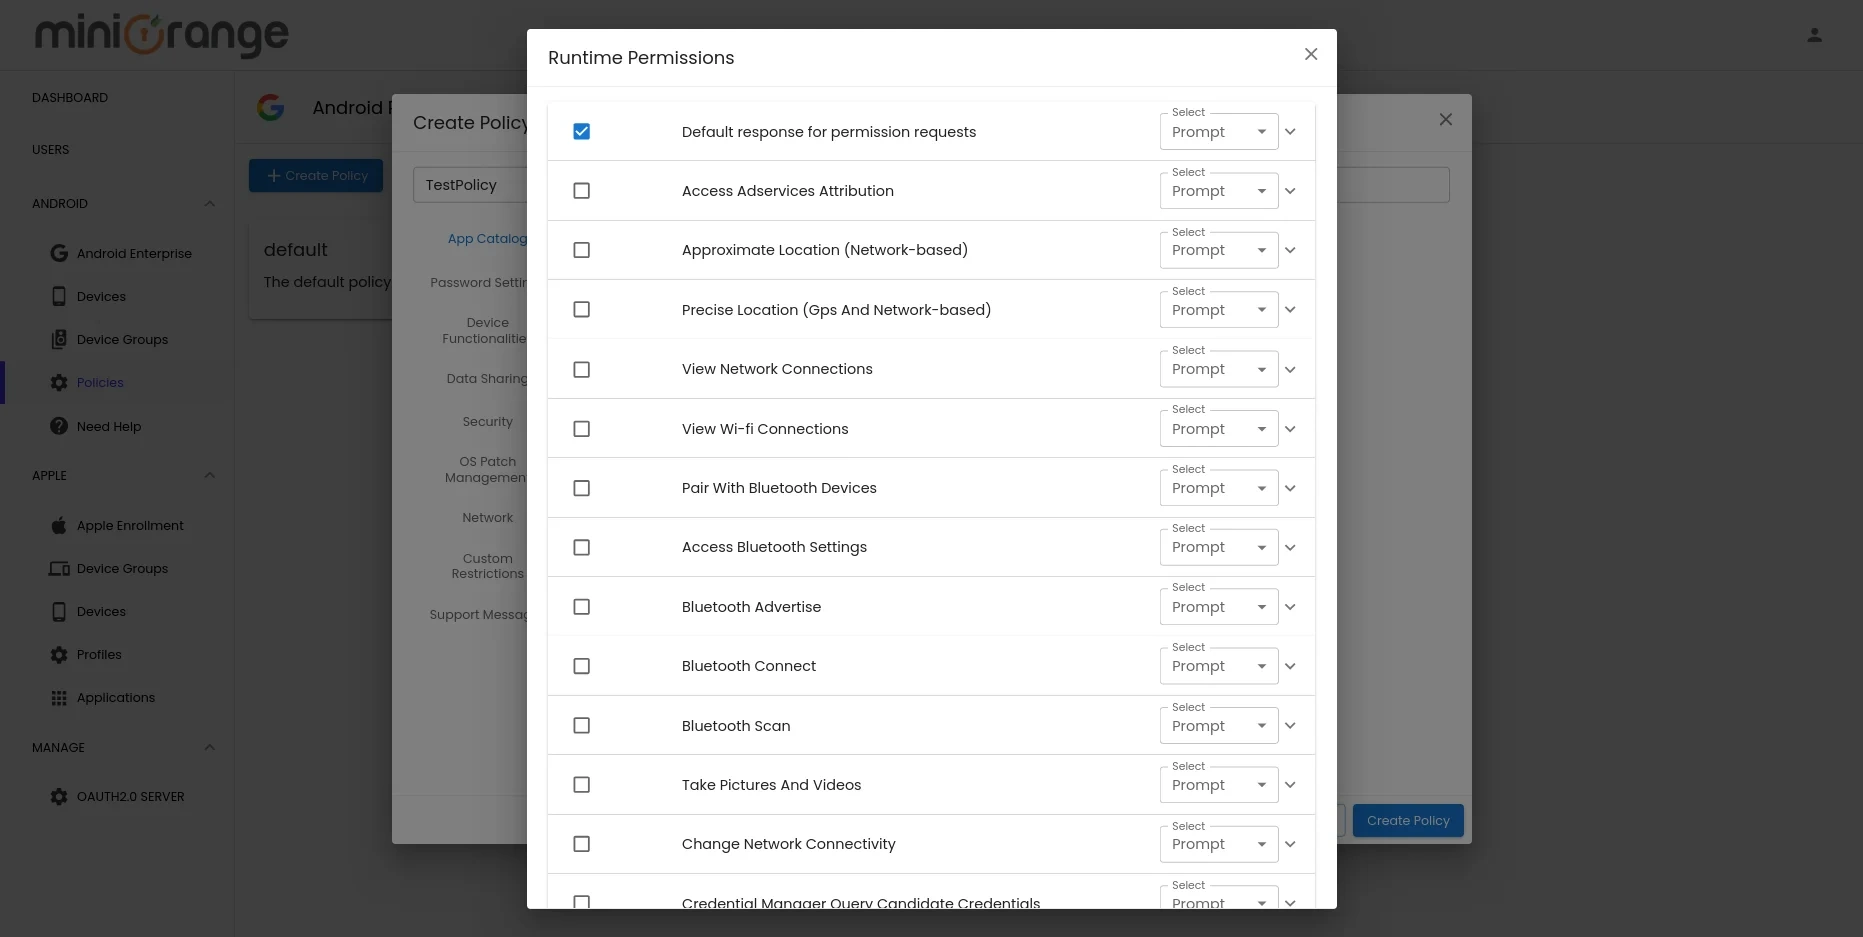Check the Precise Location permission checkbox
The width and height of the screenshot is (1863, 937).
tap(582, 309)
